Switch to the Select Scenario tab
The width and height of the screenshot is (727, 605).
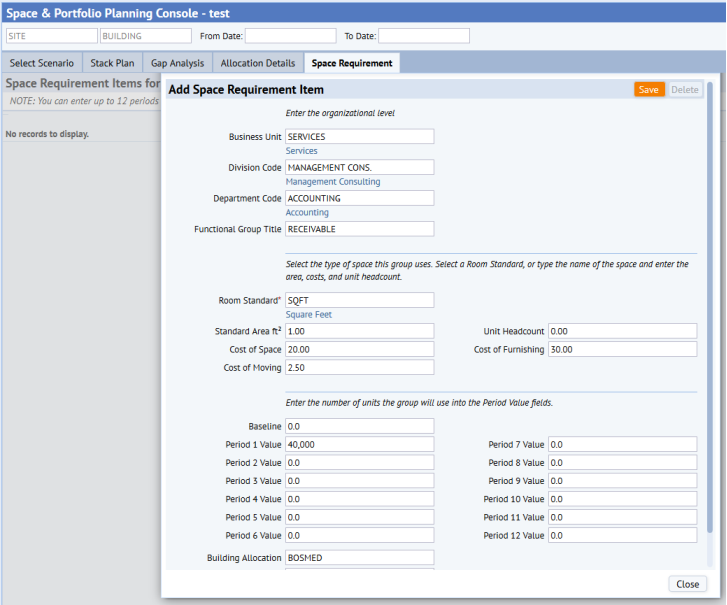pos(41,63)
